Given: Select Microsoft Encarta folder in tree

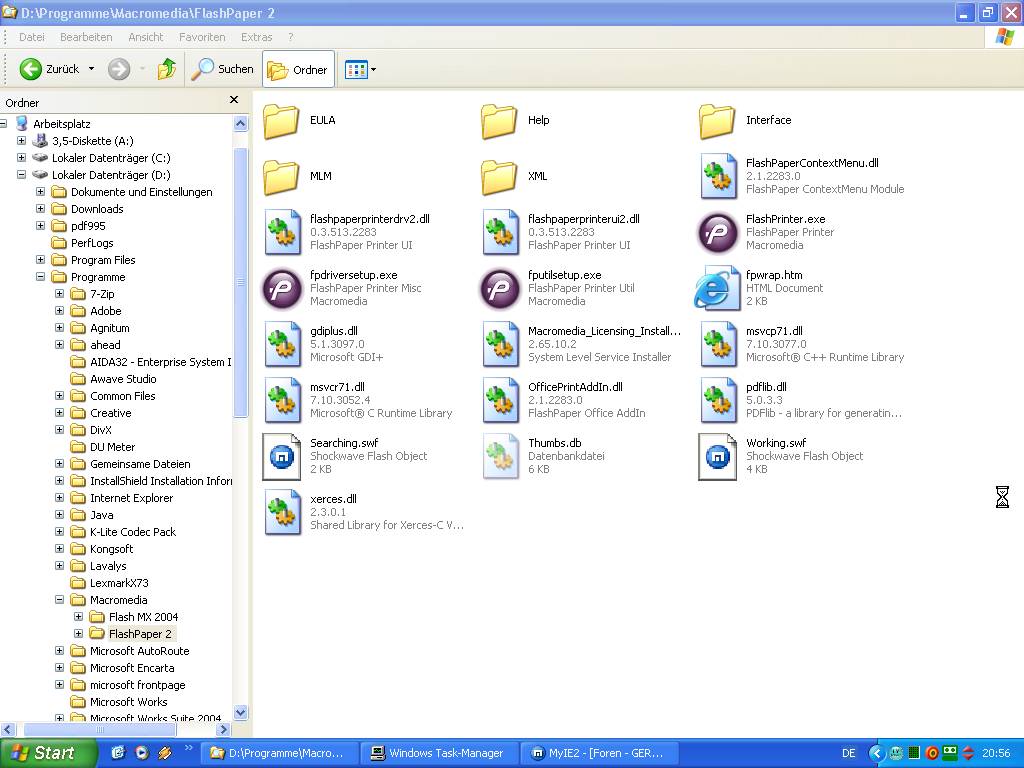Looking at the screenshot, I should (132, 667).
